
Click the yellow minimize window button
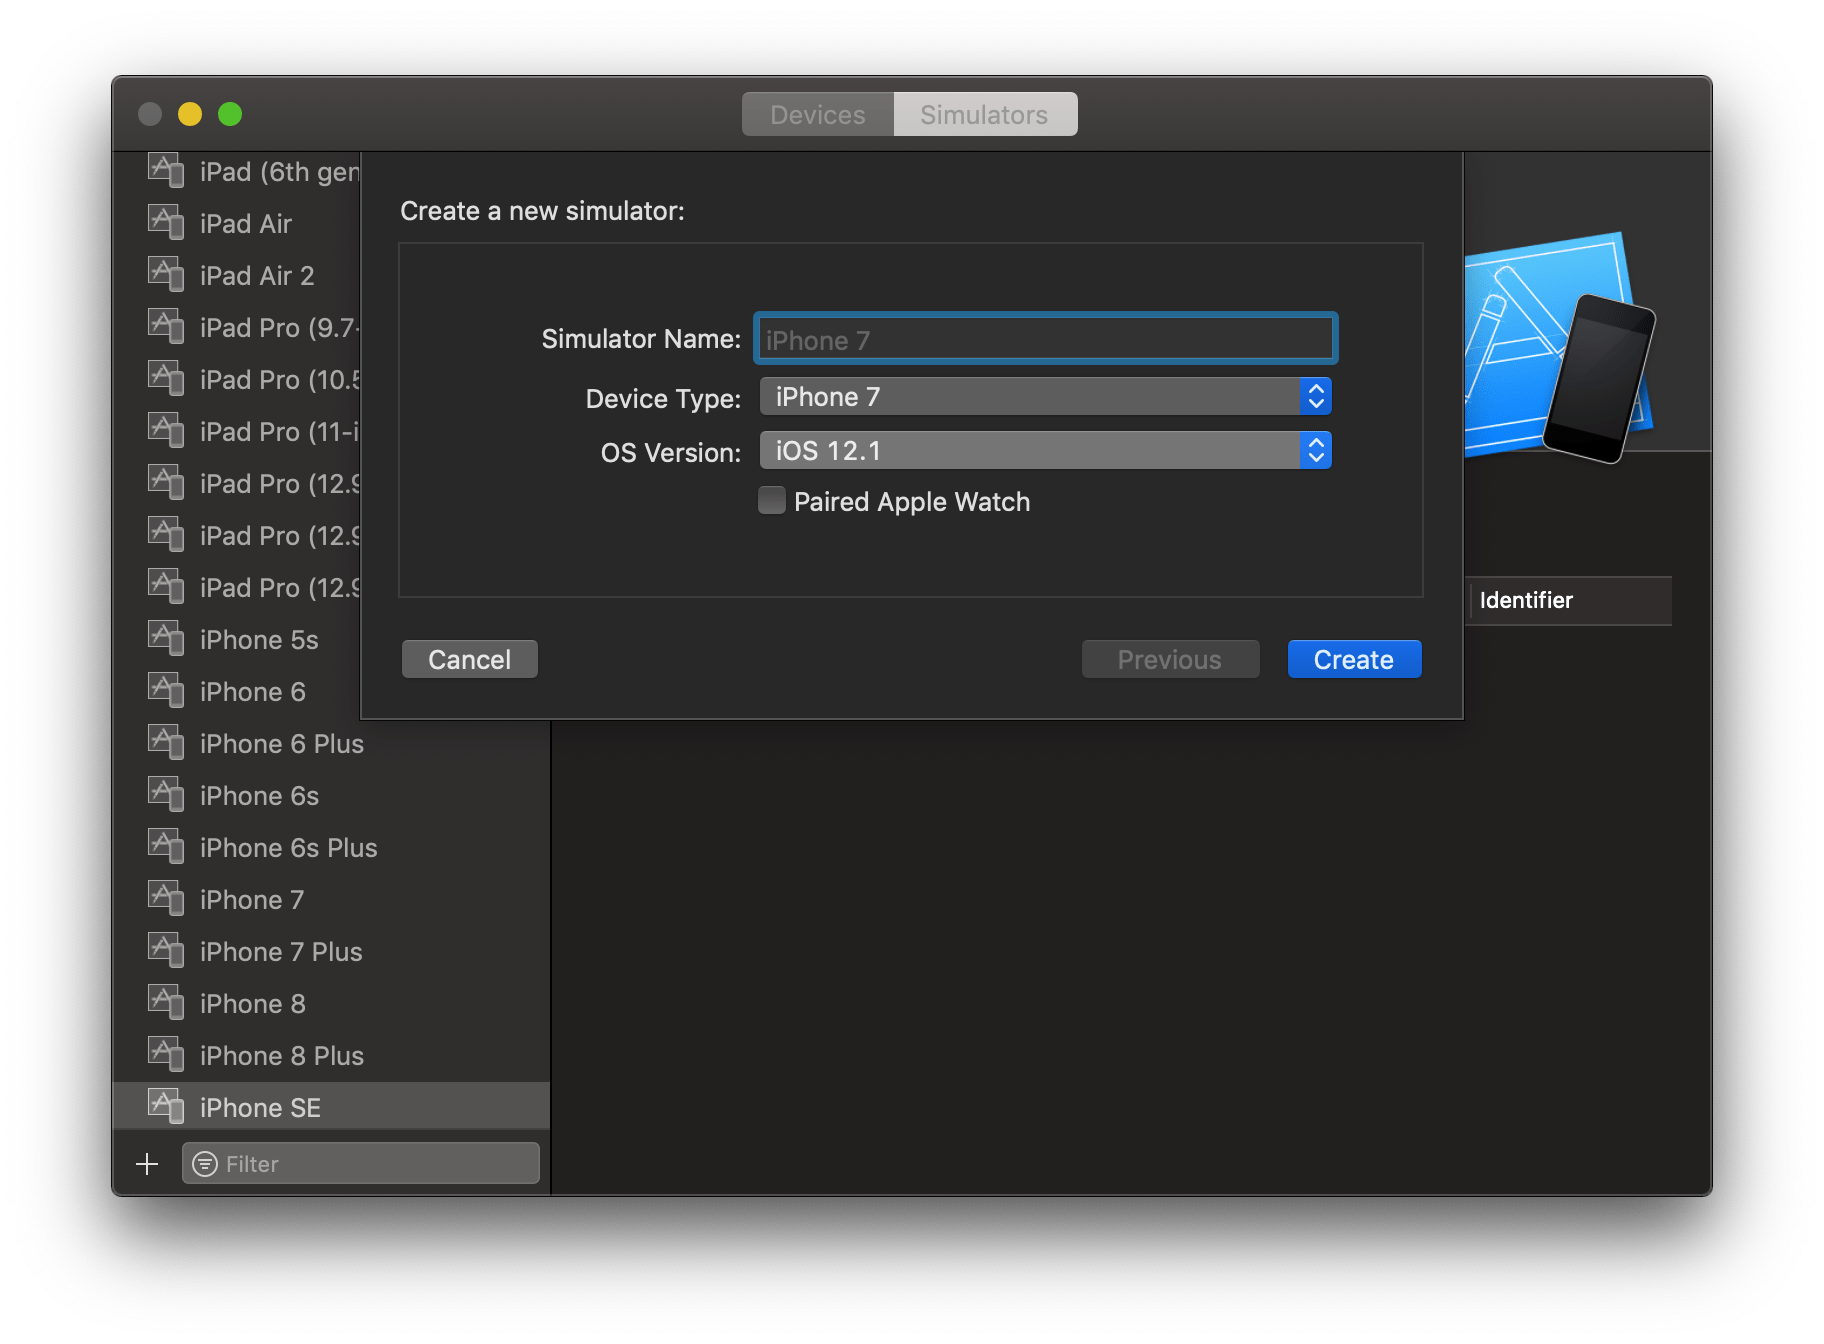tap(190, 114)
